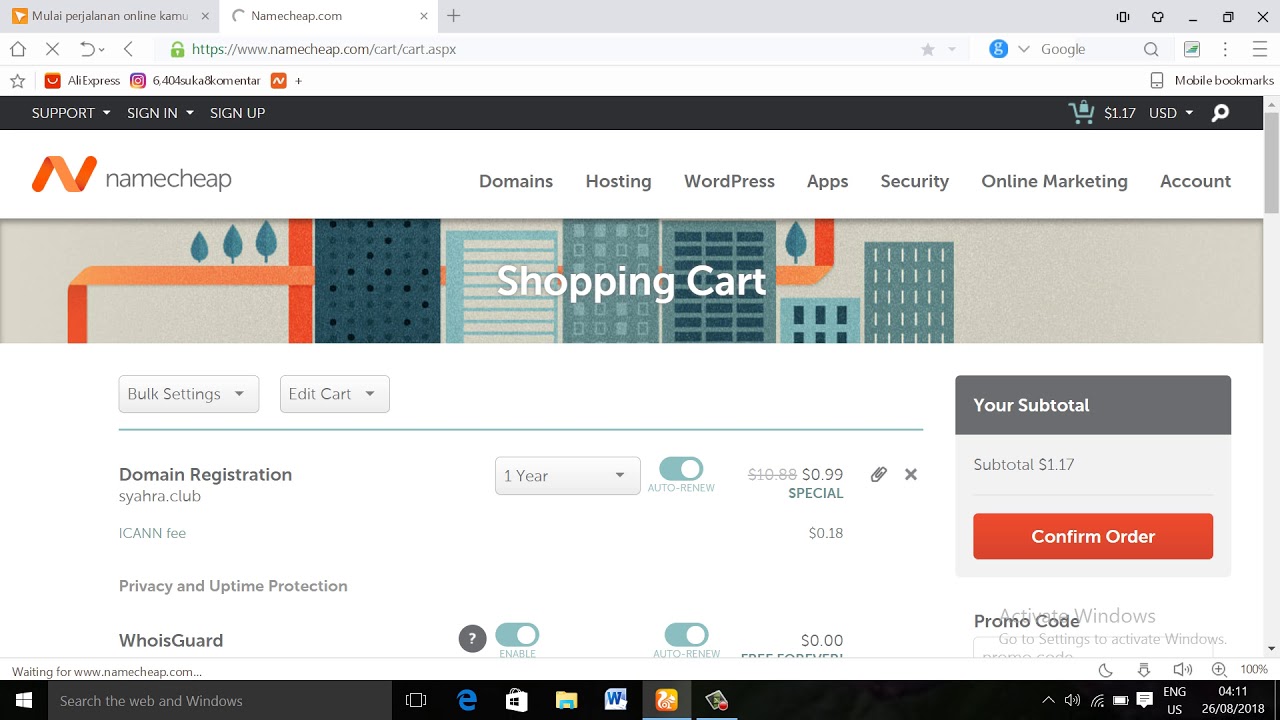This screenshot has height=720, width=1280.
Task: Remove domain registration with the X icon
Action: click(x=911, y=474)
